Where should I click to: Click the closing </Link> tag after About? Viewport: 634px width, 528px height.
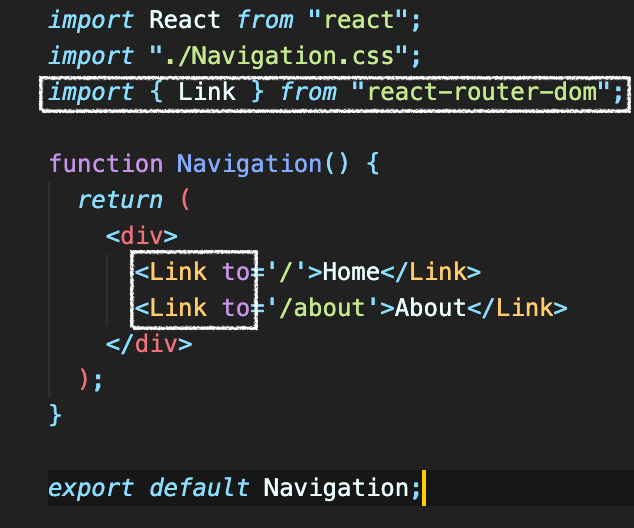click(x=517, y=308)
